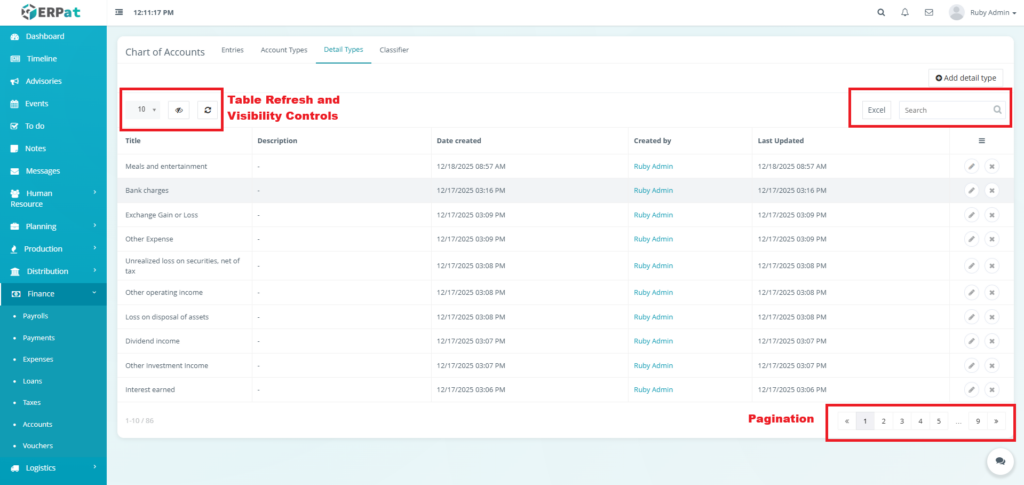Click the top bar search magnifier icon

(881, 13)
